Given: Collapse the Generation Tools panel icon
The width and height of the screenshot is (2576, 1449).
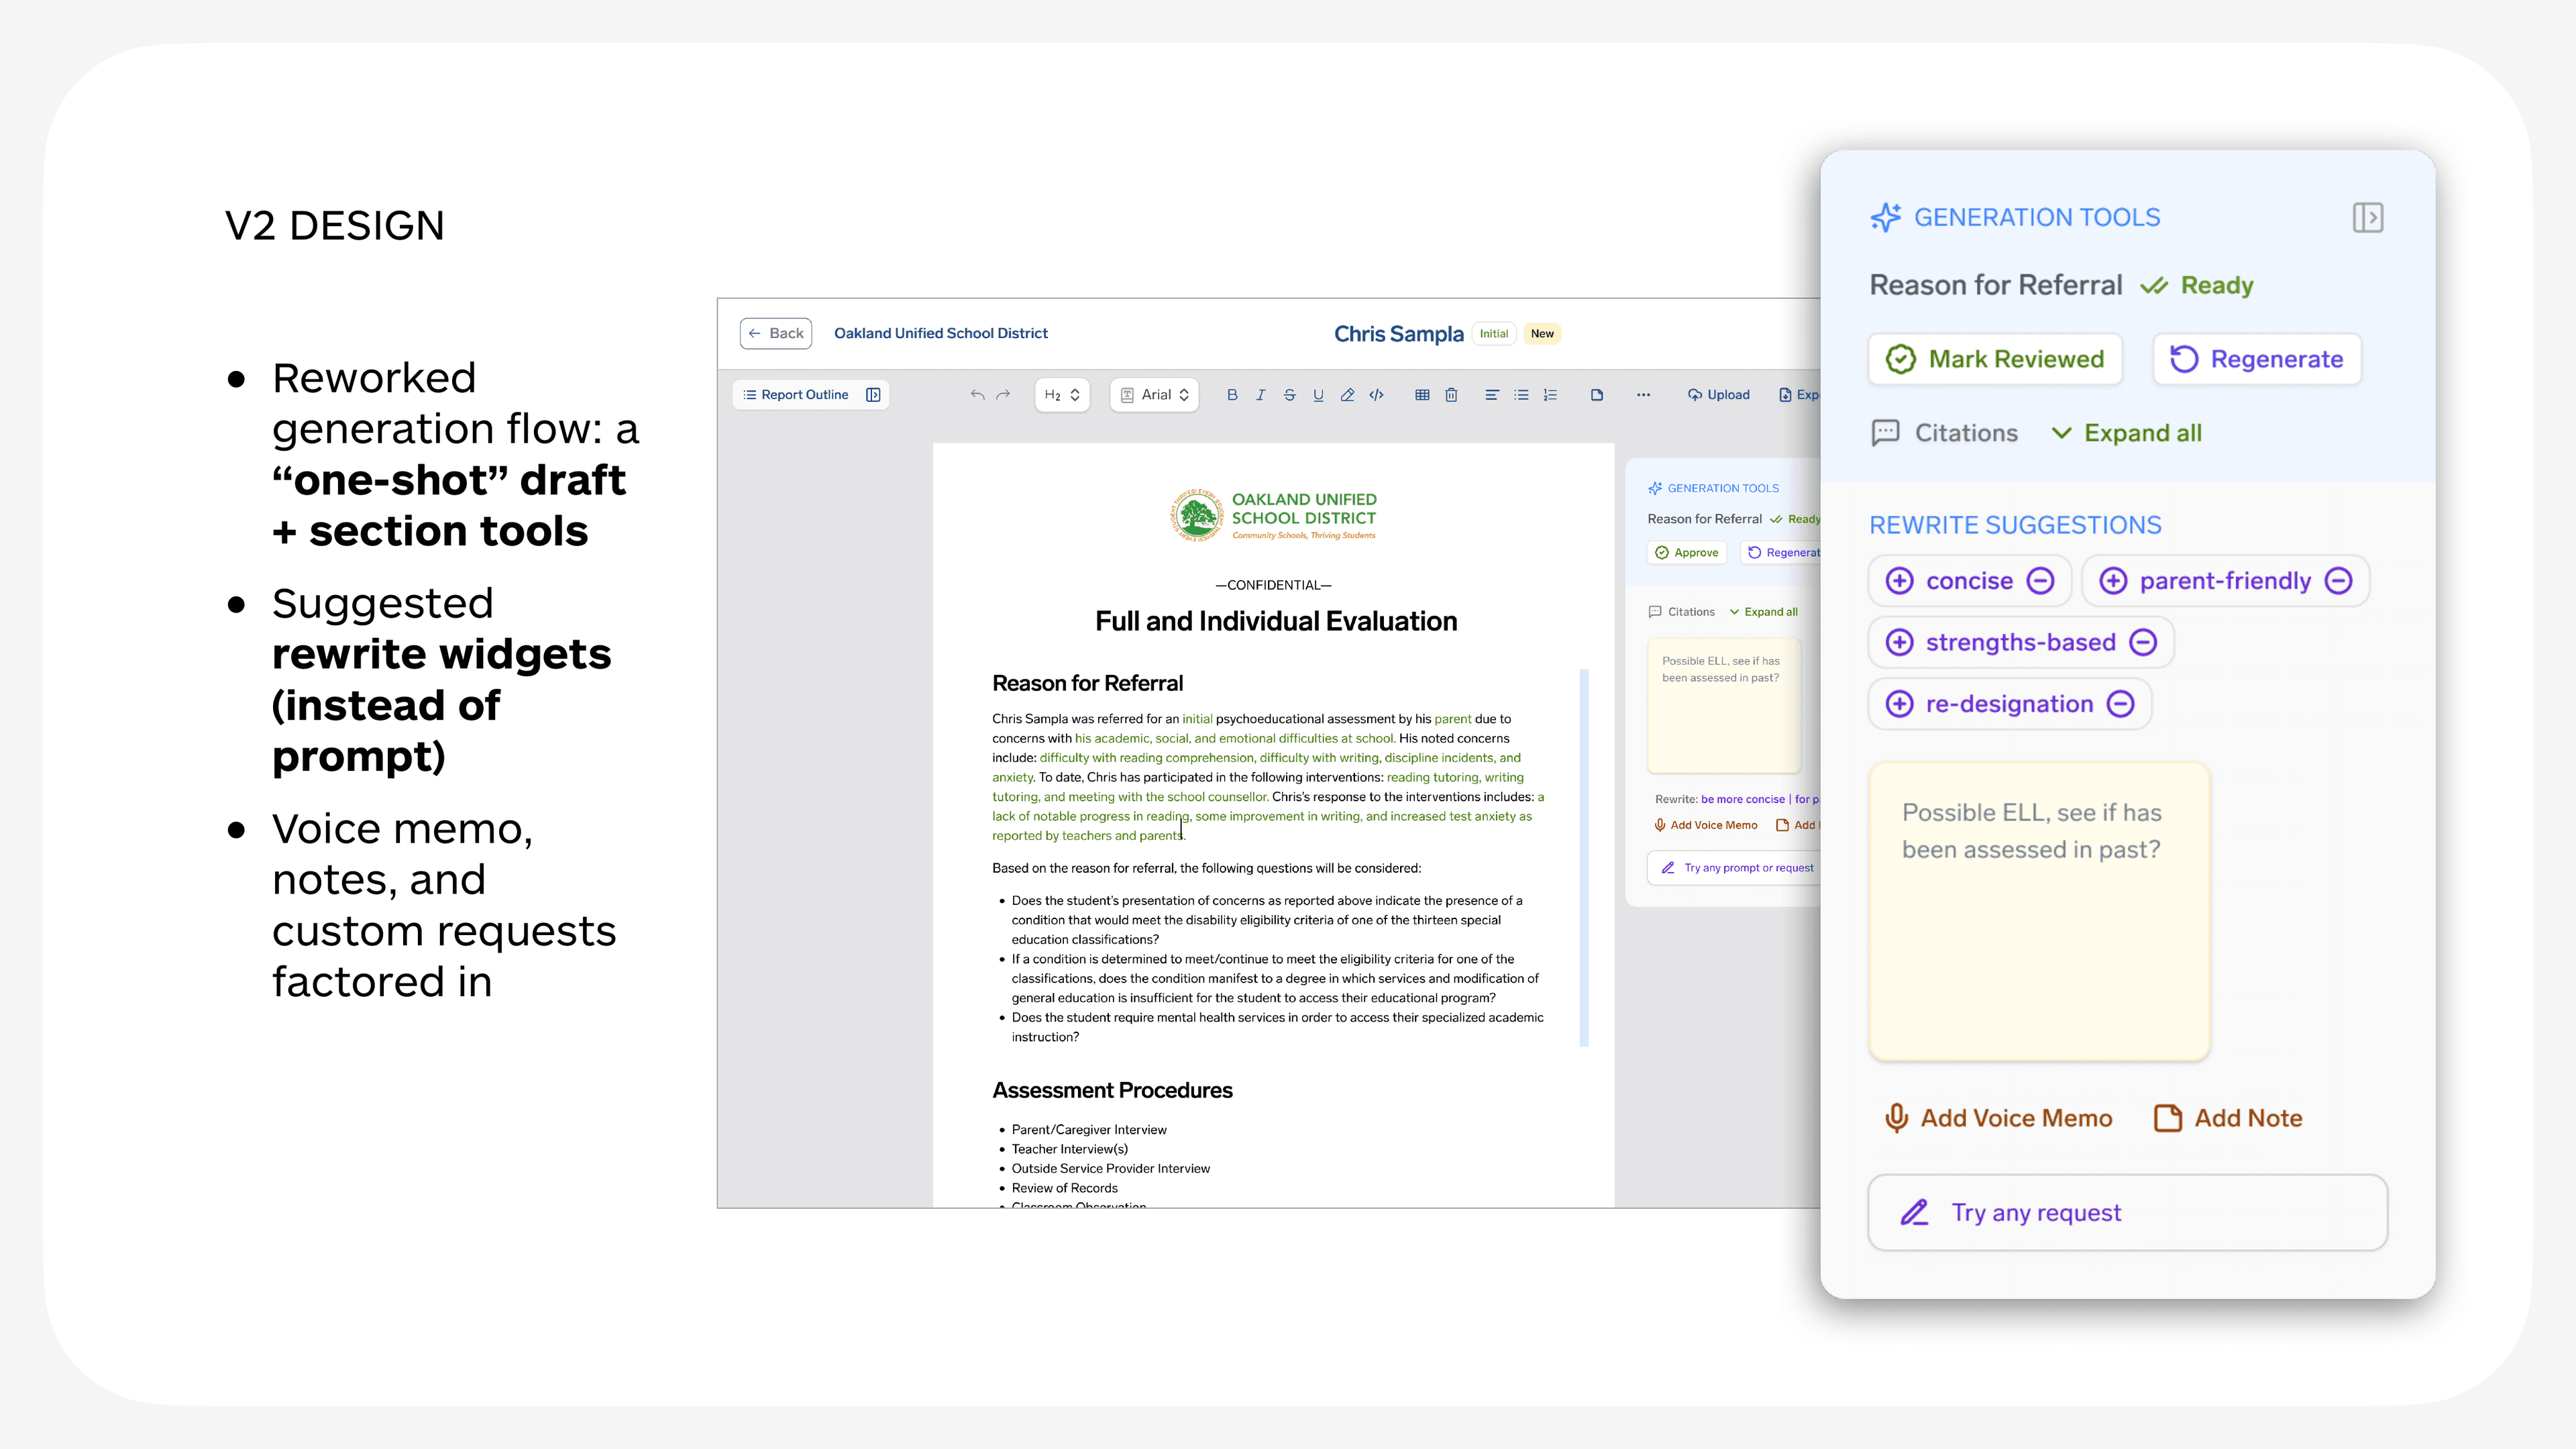Looking at the screenshot, I should pyautogui.click(x=2367, y=218).
